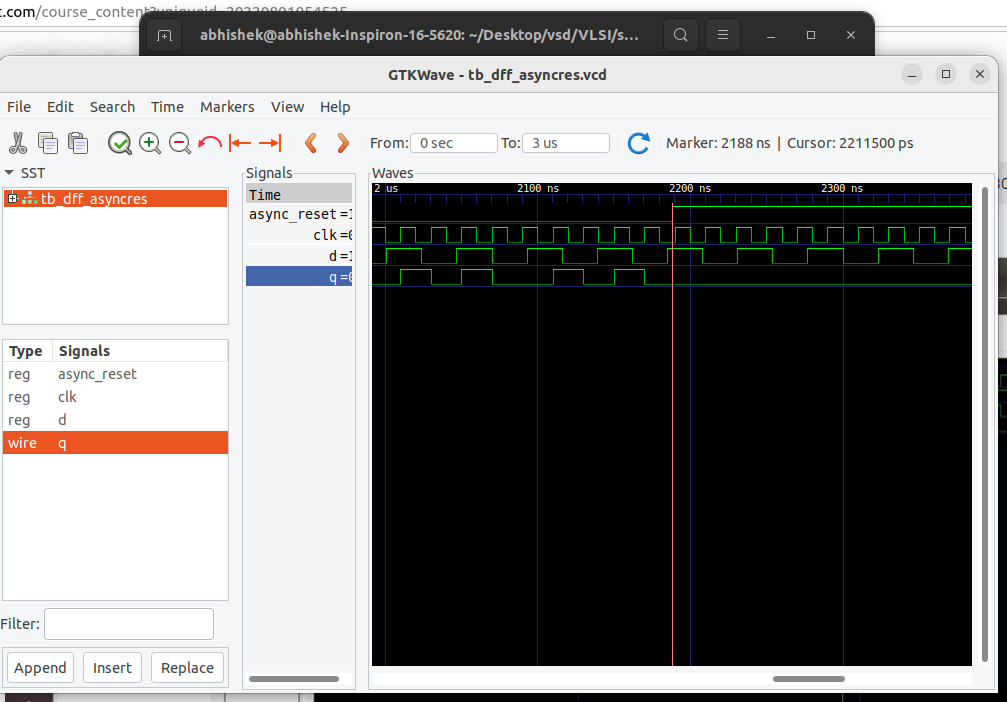Open the Markers menu

coord(227,107)
